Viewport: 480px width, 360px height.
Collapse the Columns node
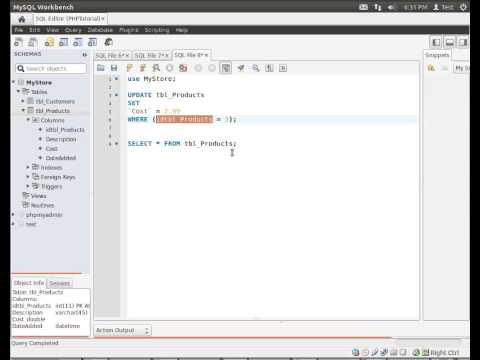coord(28,120)
